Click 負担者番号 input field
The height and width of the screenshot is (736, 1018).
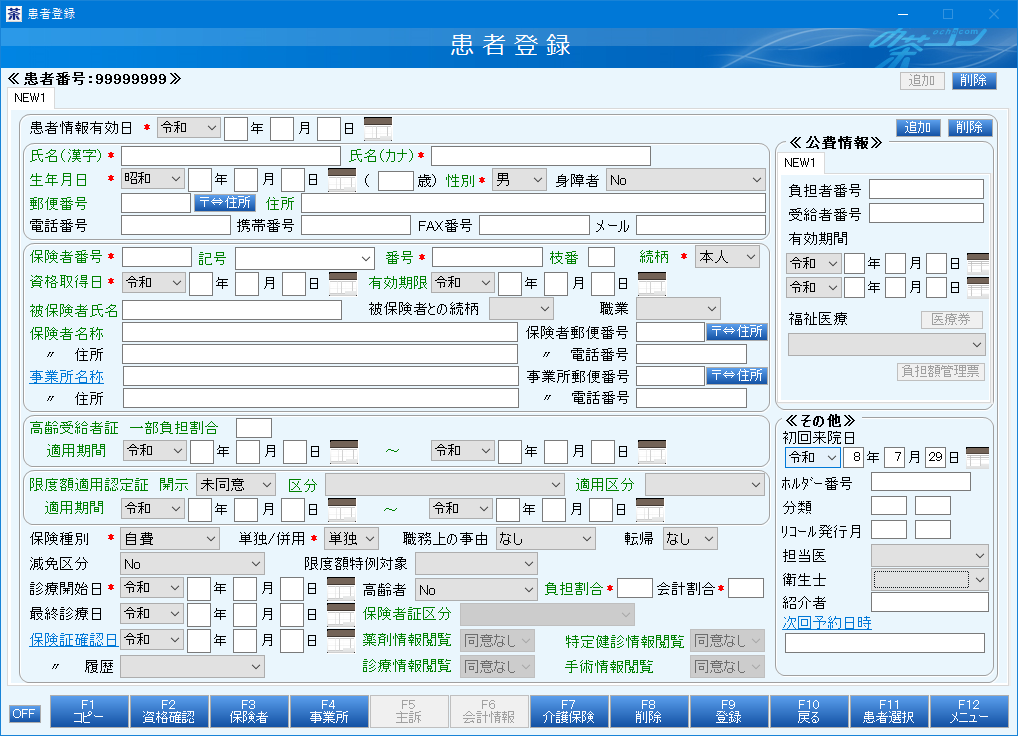926,190
